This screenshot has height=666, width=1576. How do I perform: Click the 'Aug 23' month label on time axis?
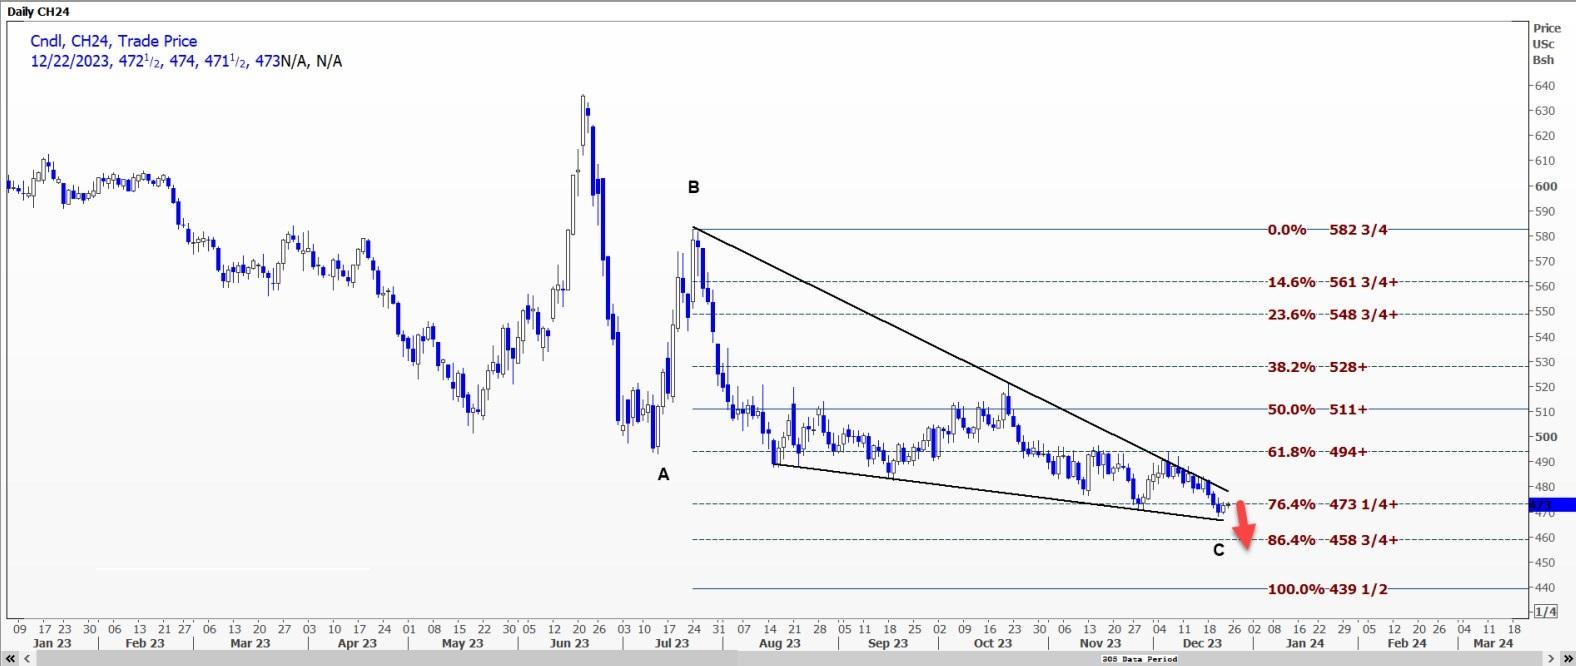780,643
